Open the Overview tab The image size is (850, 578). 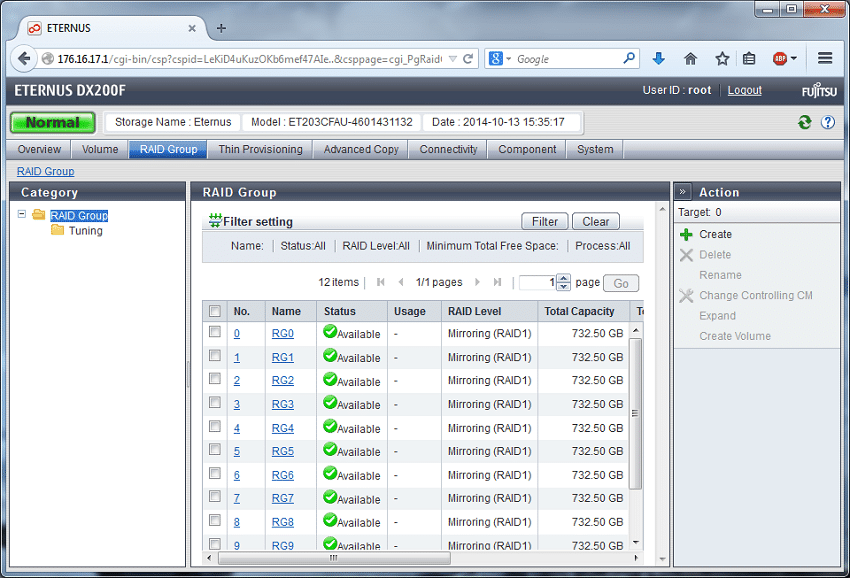tap(39, 149)
